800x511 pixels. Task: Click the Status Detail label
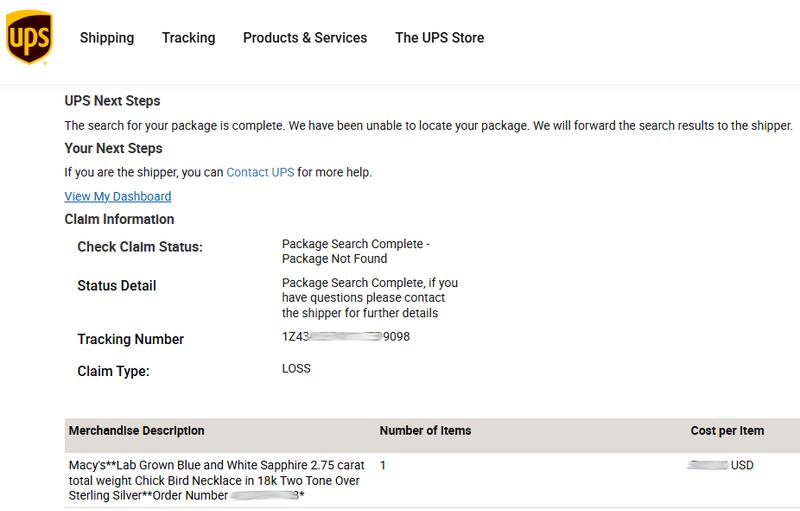click(117, 286)
